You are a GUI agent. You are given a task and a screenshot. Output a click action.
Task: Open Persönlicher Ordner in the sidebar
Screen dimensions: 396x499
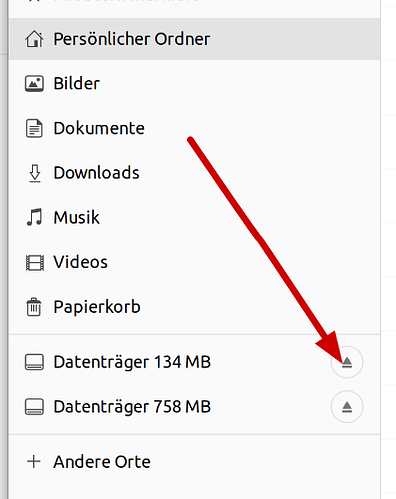[195, 39]
